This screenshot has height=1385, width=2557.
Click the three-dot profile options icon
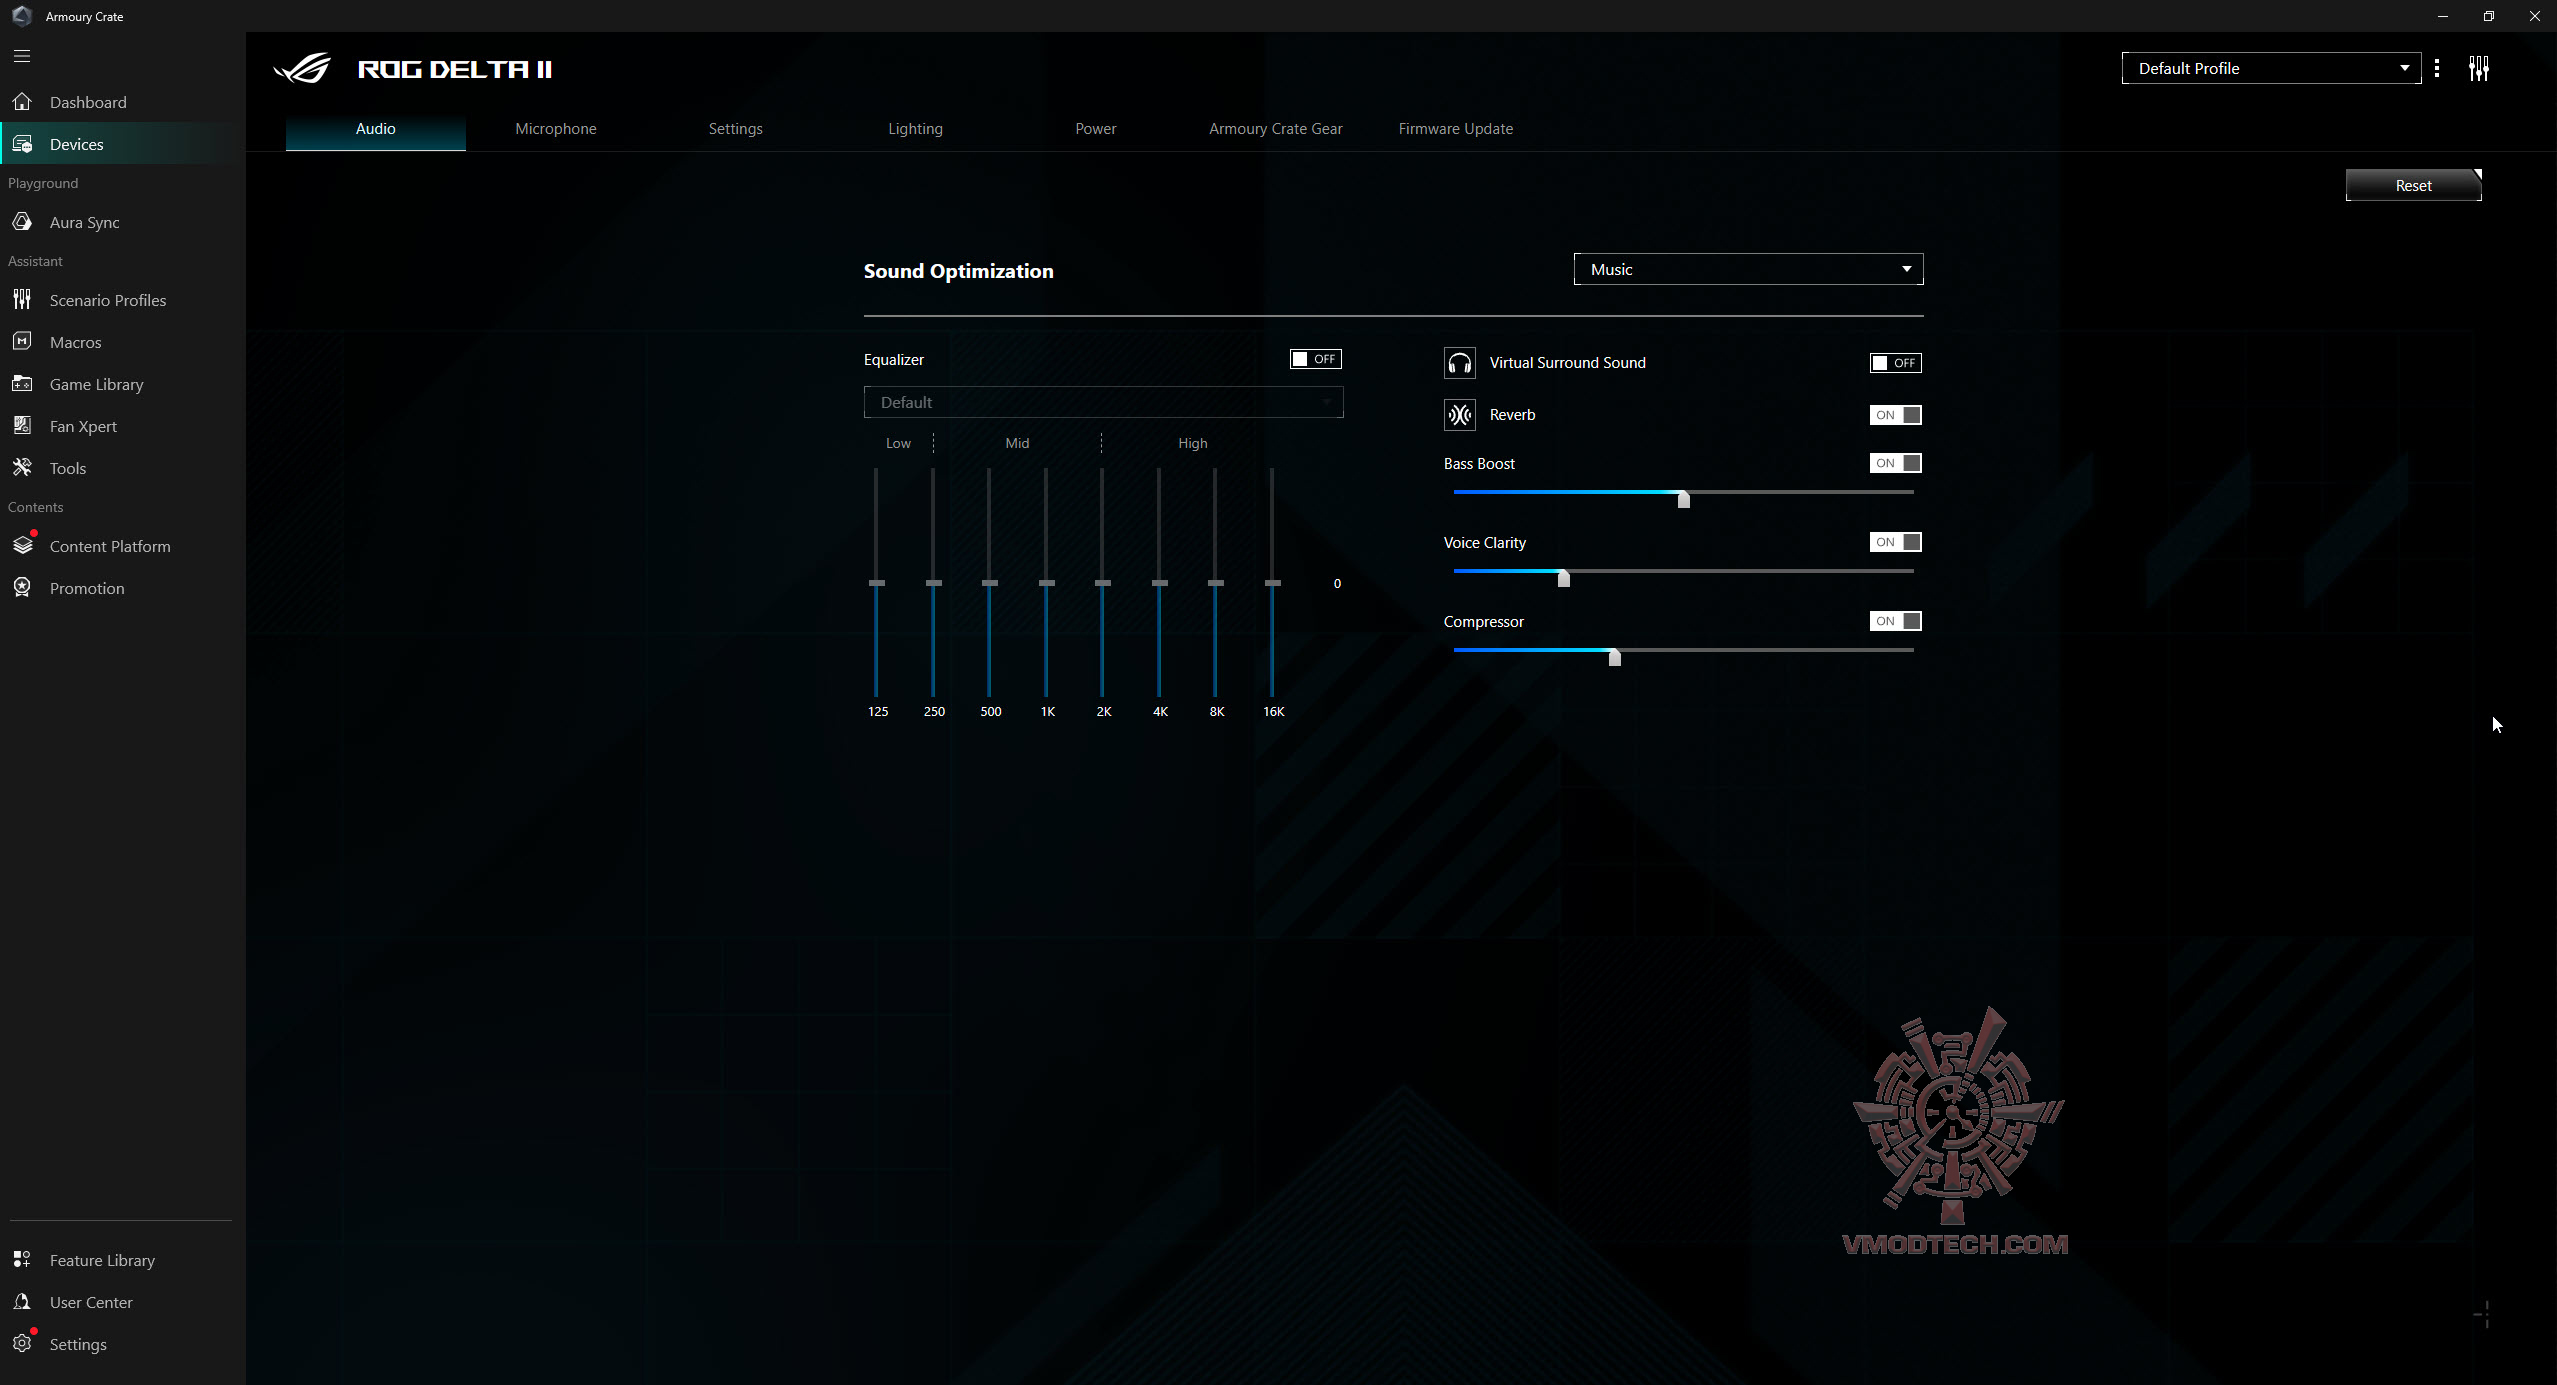point(2437,68)
